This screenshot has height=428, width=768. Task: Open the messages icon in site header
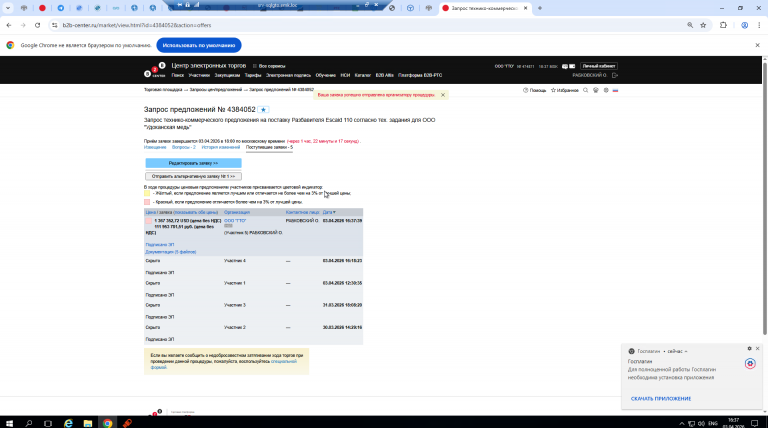point(565,66)
